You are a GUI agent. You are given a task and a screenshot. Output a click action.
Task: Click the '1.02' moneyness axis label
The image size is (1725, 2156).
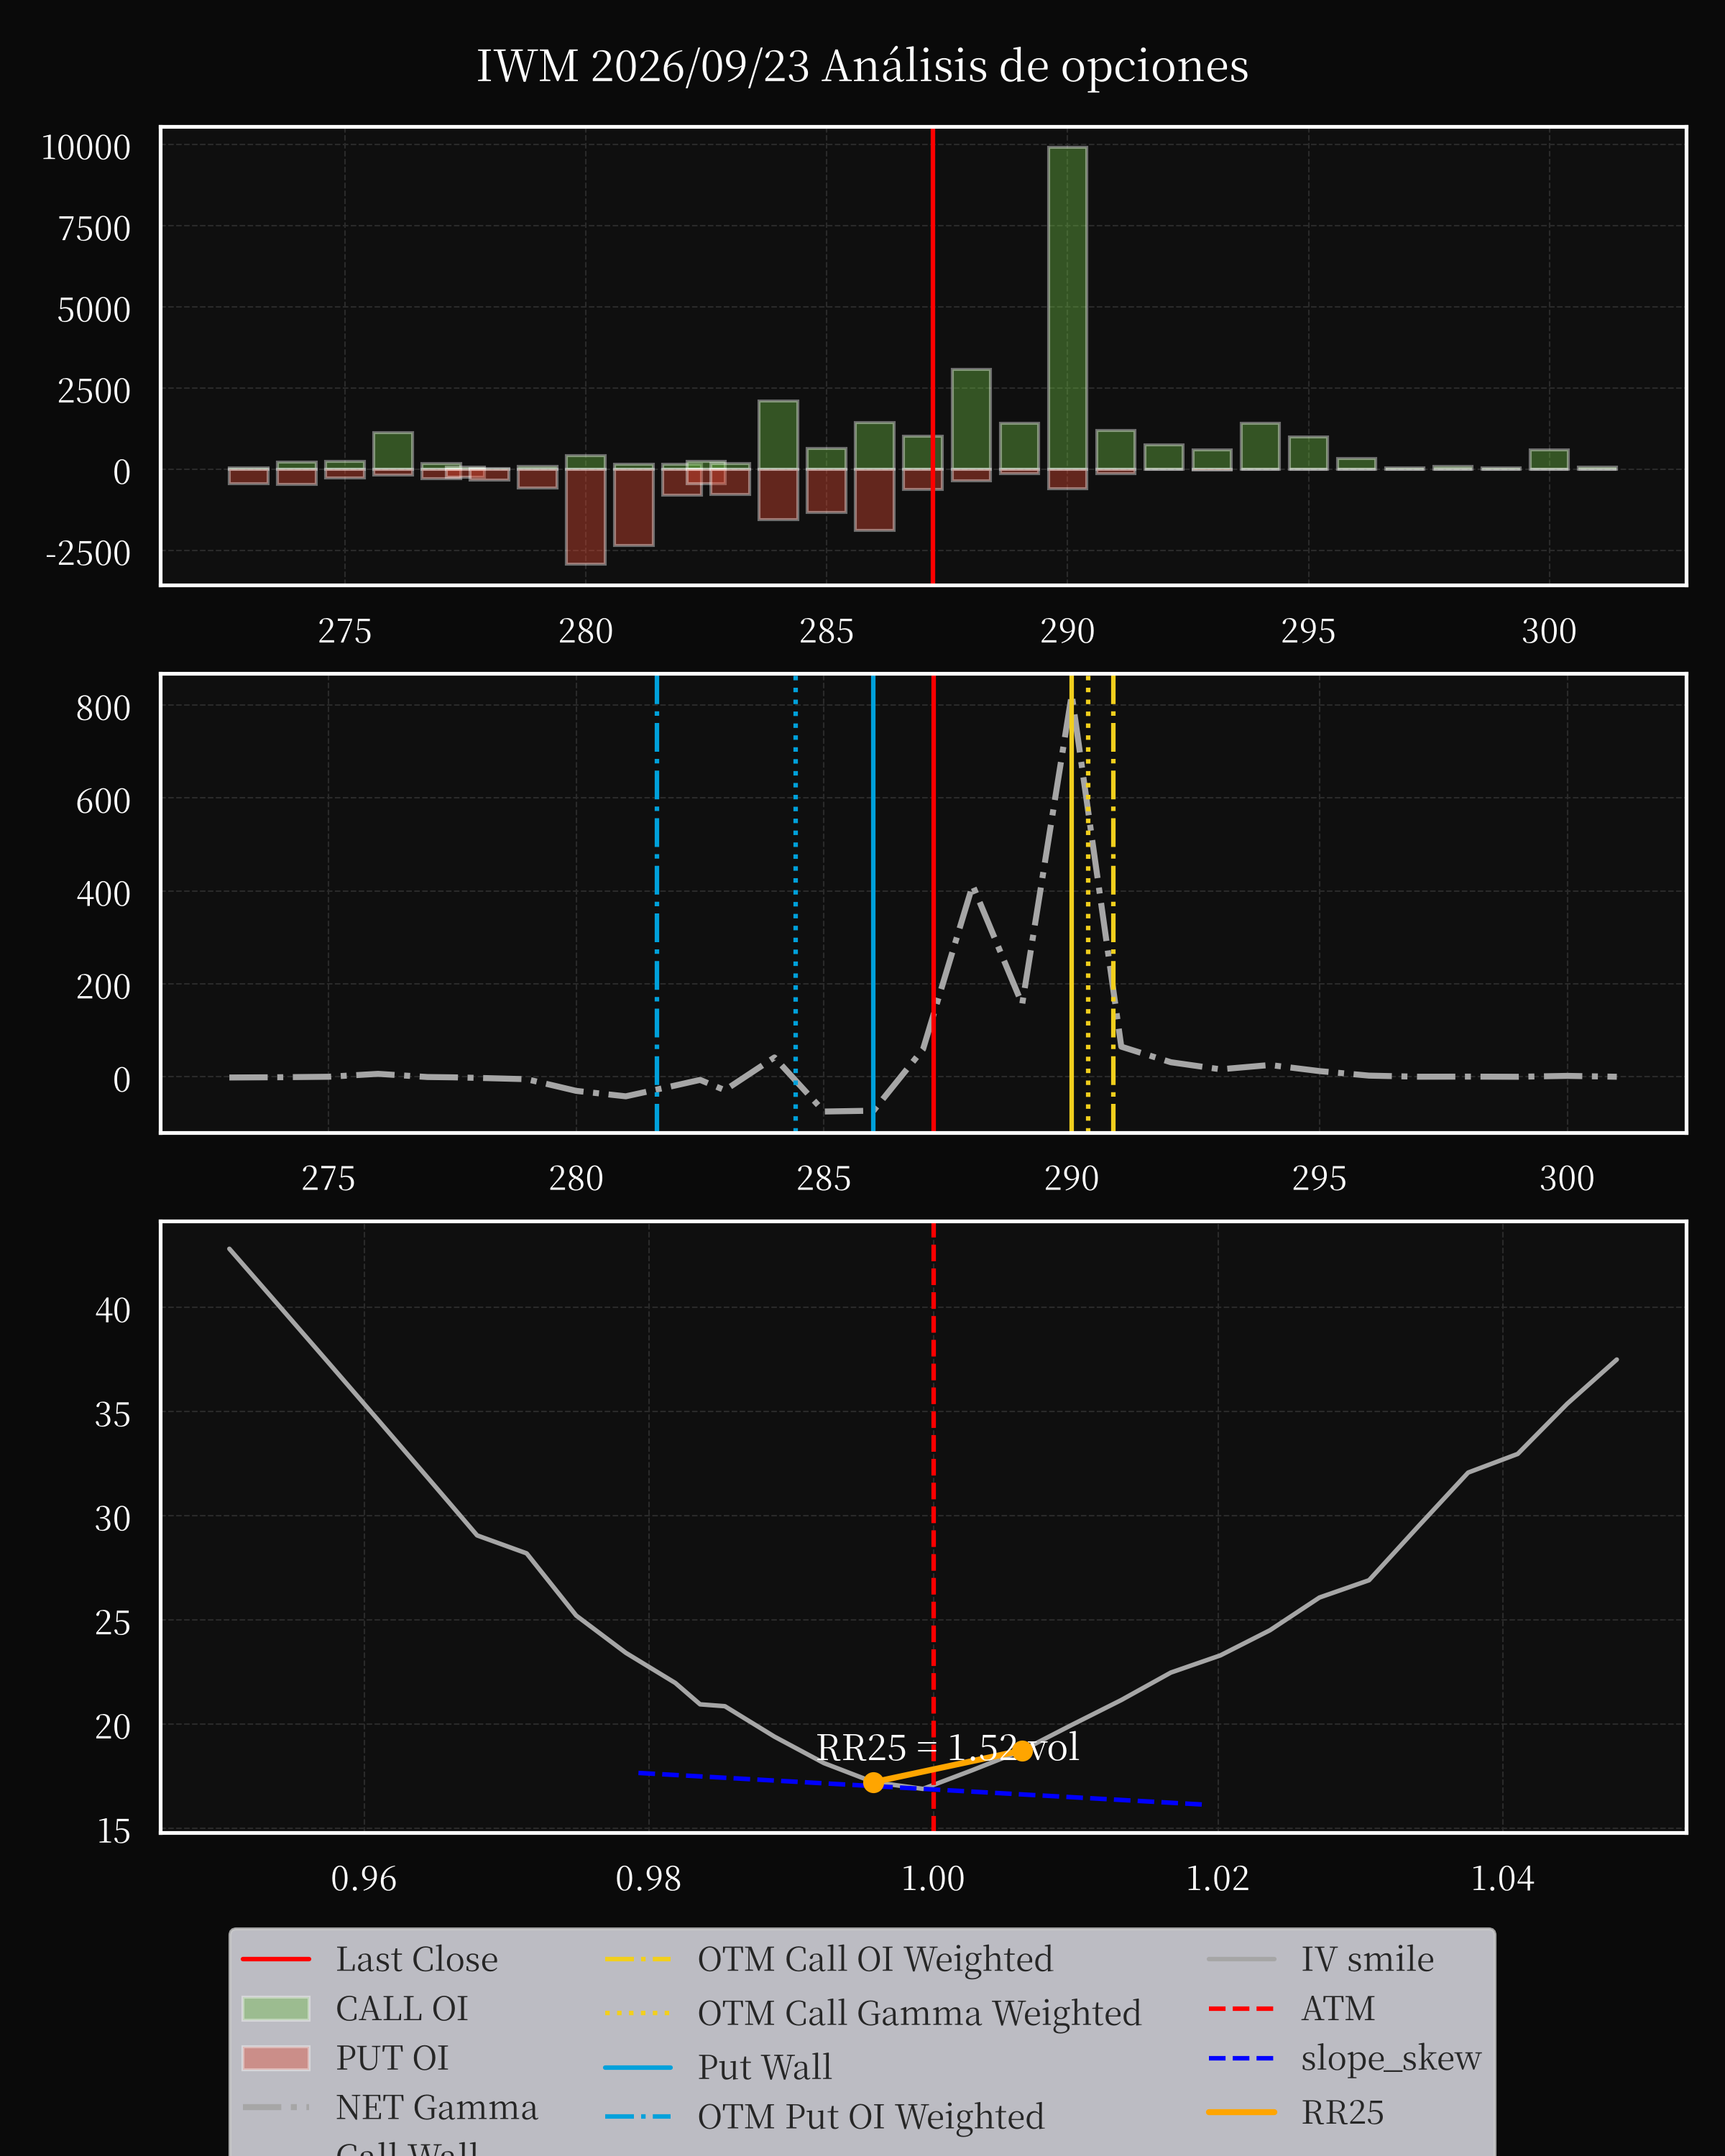[x=1217, y=1878]
